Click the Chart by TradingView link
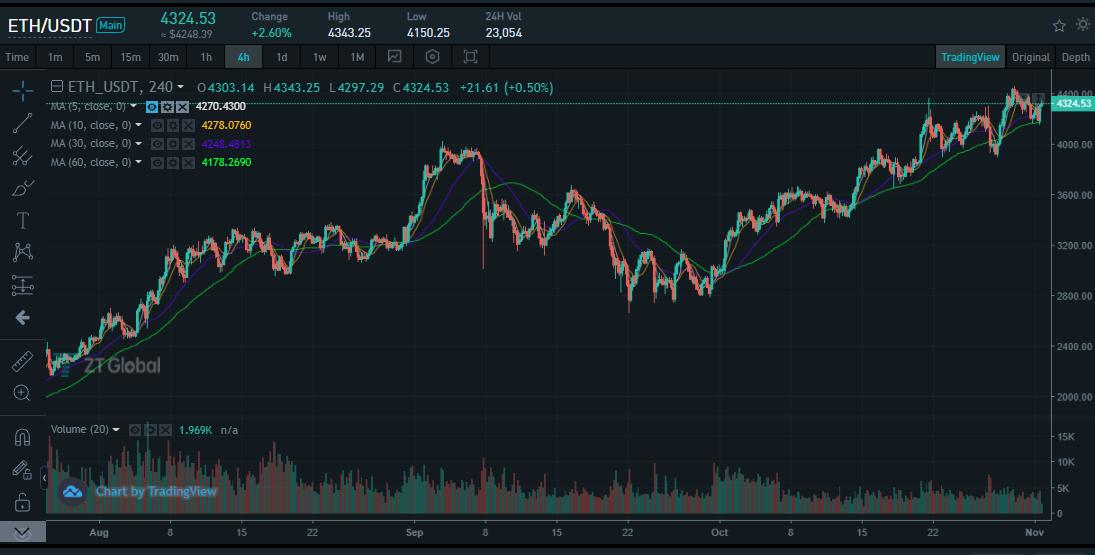 point(156,491)
